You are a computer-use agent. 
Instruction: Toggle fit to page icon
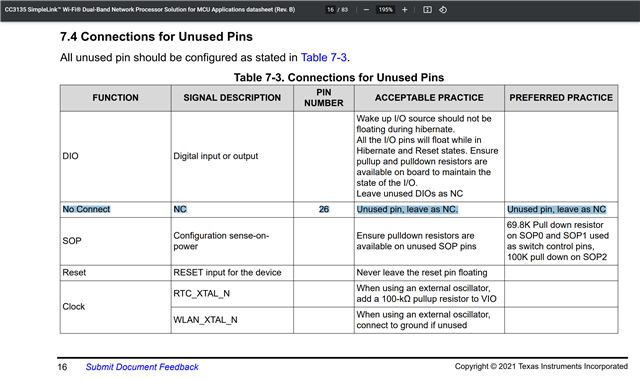[x=427, y=9]
